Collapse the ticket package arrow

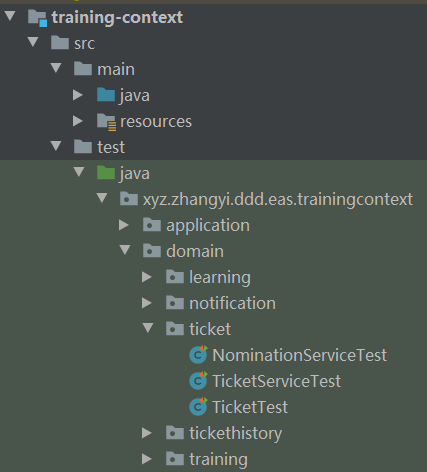click(148, 328)
